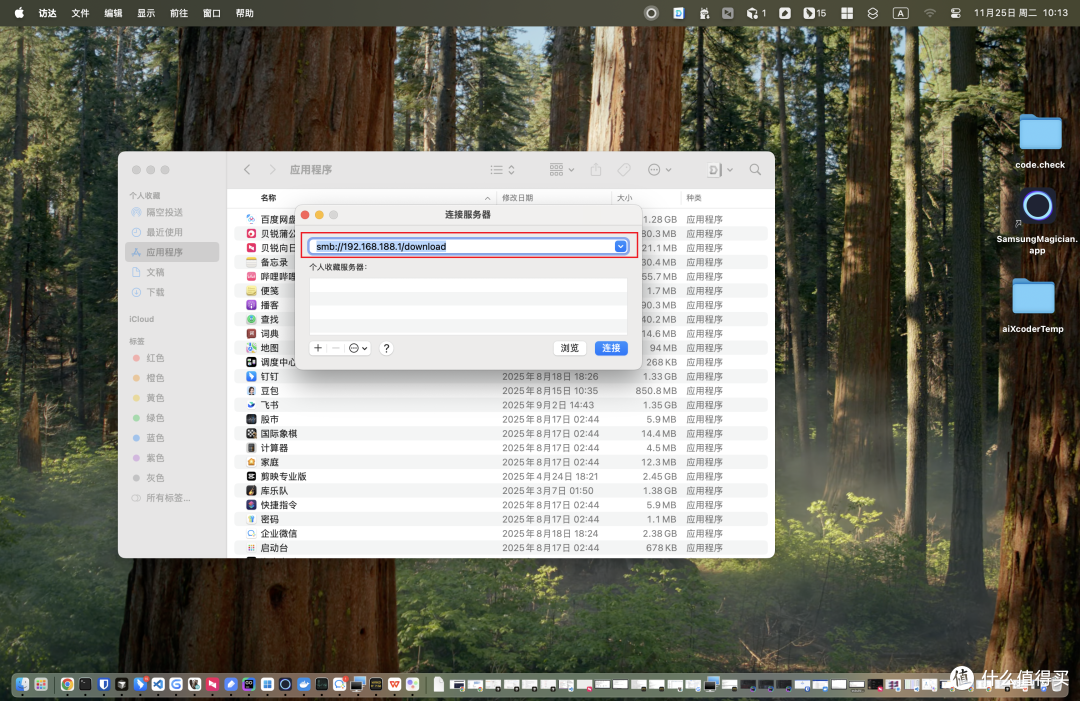The image size is (1080, 701).
Task: Click the tag icon in Finder toolbar
Action: click(624, 169)
